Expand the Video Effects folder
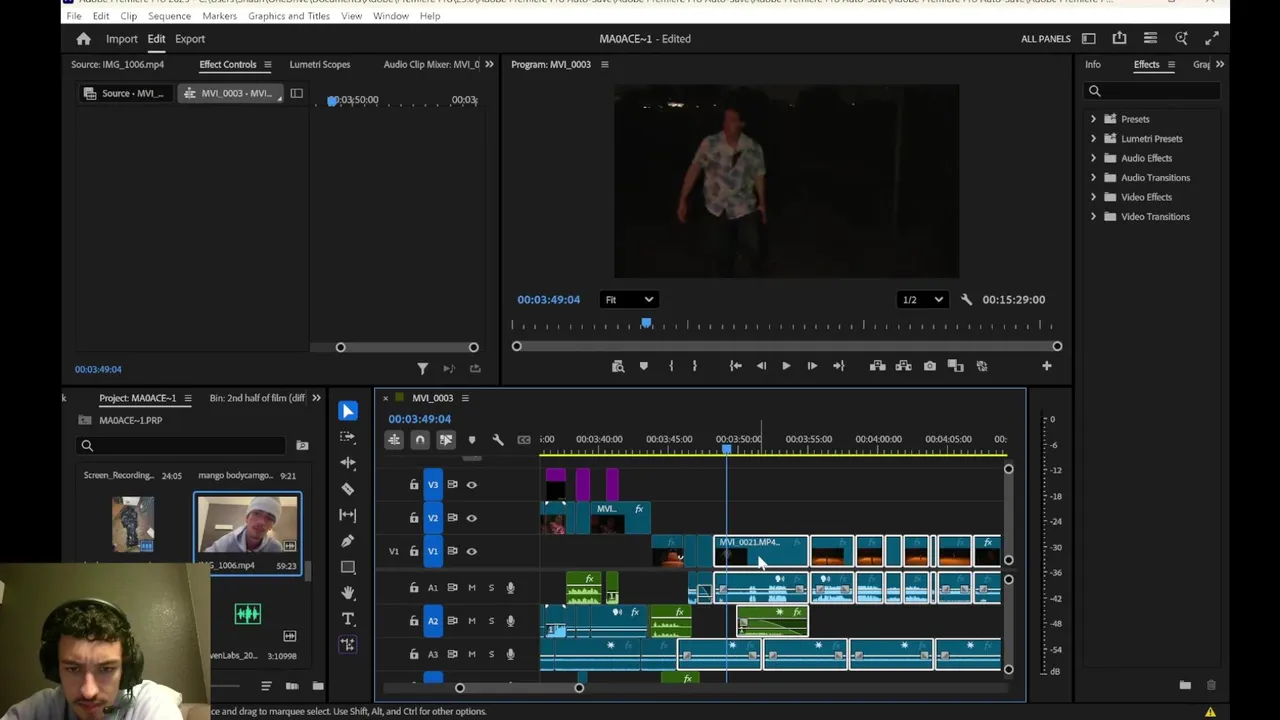Viewport: 1280px width, 720px height. tap(1093, 197)
